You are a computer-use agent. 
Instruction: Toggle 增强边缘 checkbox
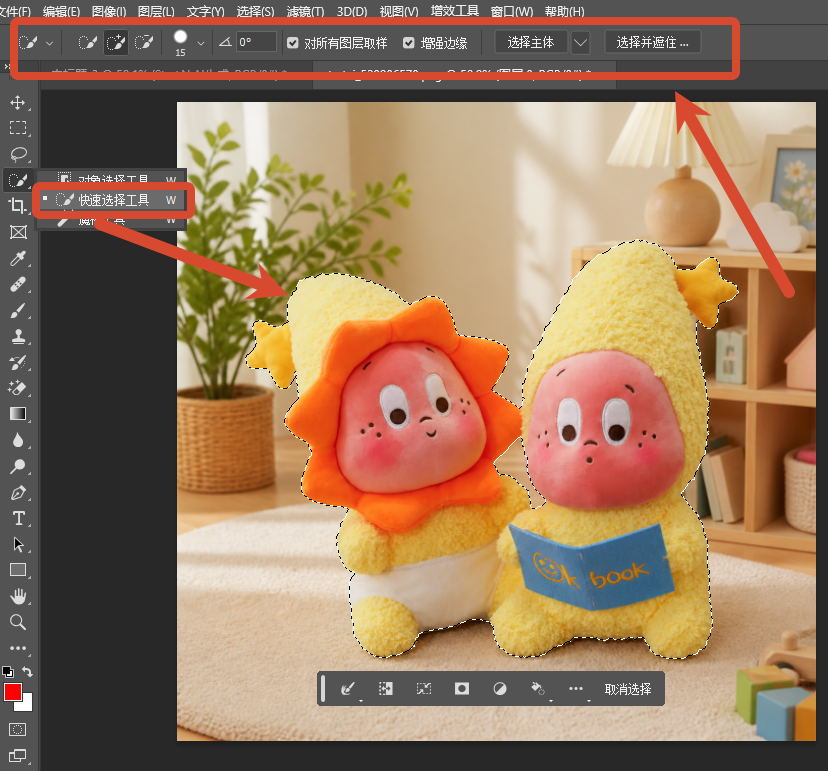409,43
